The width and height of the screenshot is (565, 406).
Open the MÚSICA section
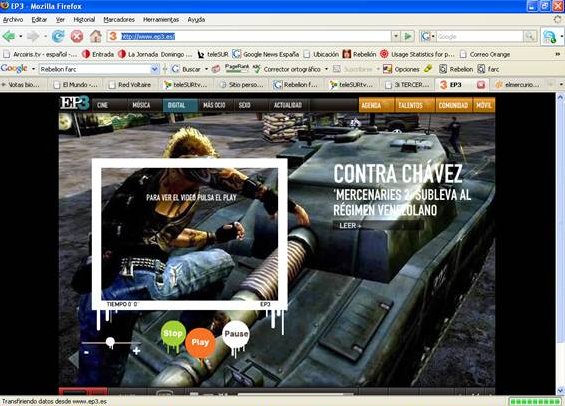(141, 105)
